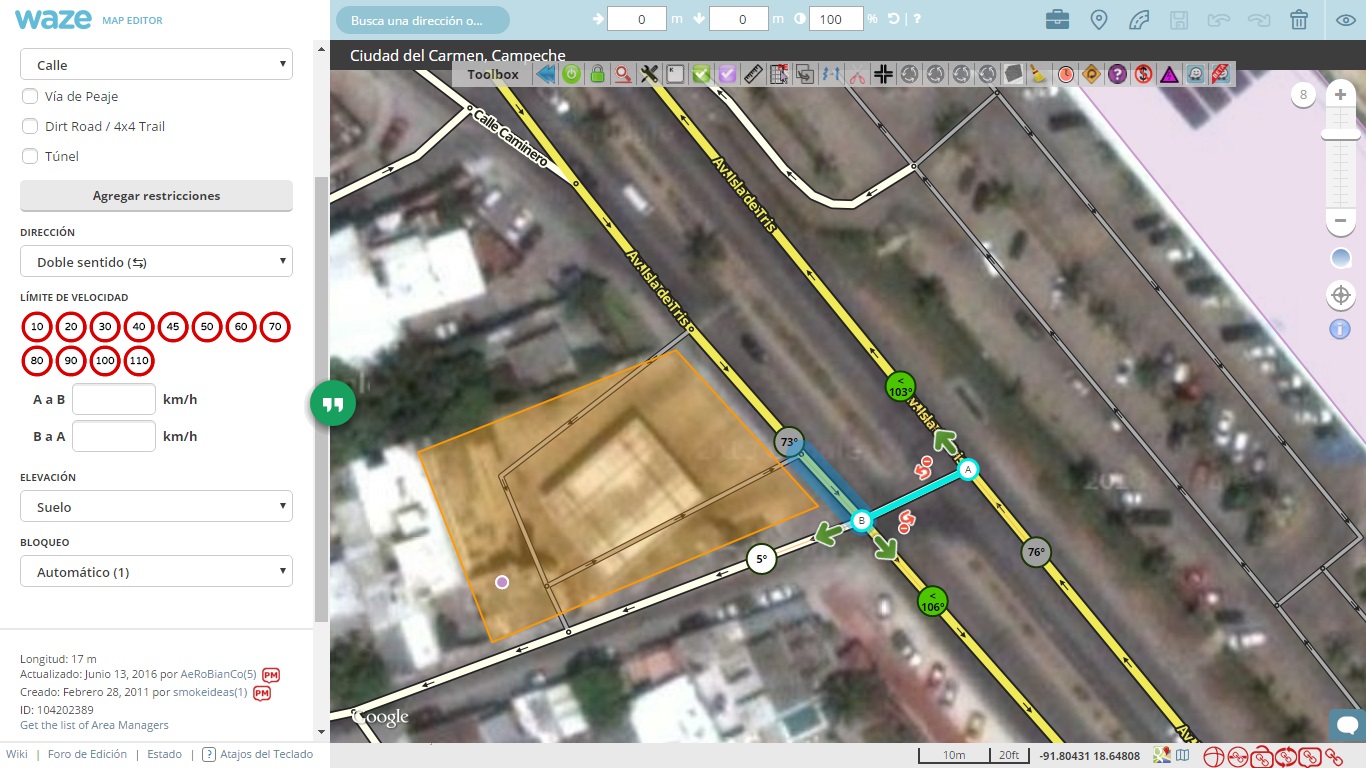Image resolution: width=1366 pixels, height=768 pixels.
Task: Select the draw road tool icon
Action: click(x=1139, y=20)
